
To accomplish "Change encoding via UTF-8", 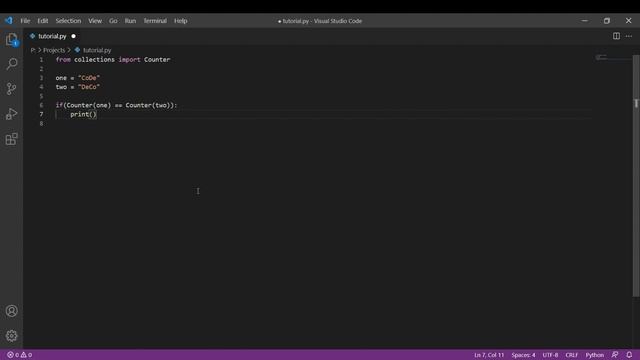I will click(x=550, y=355).
